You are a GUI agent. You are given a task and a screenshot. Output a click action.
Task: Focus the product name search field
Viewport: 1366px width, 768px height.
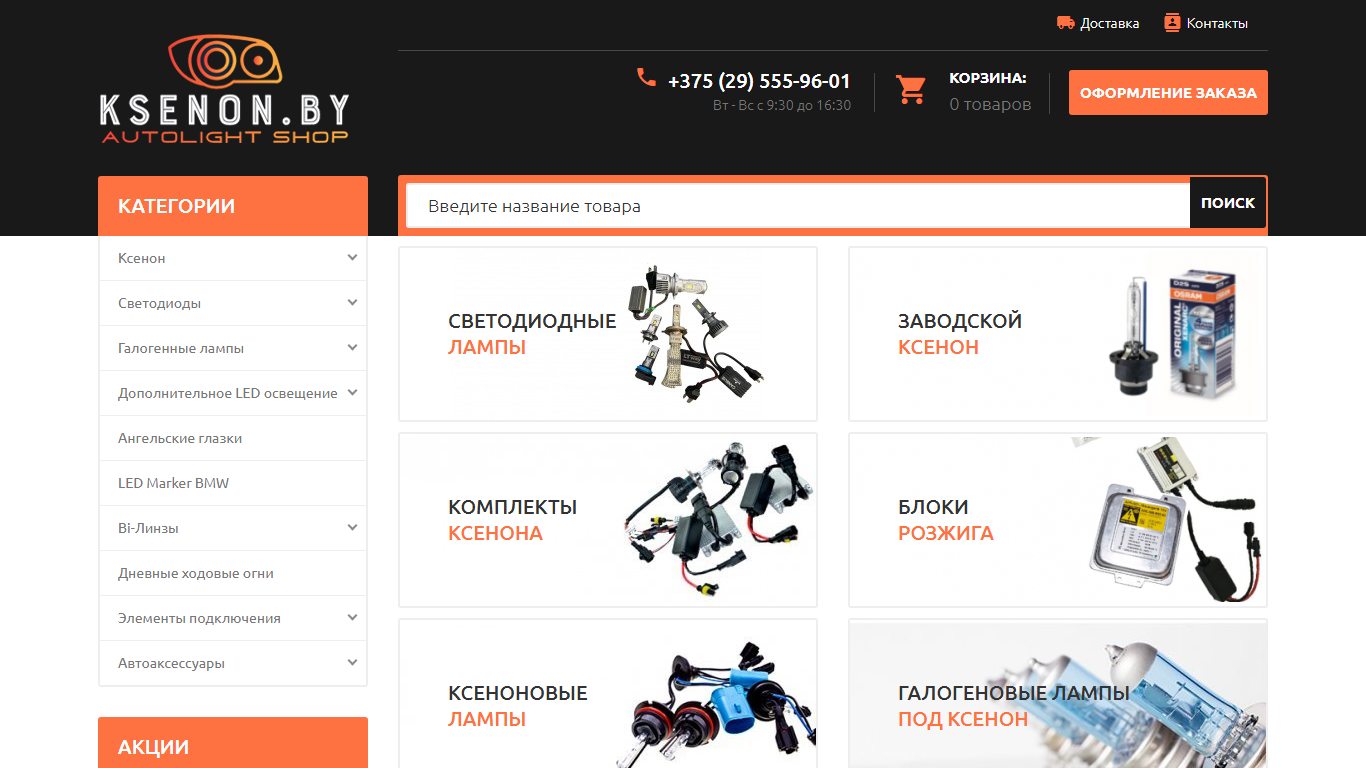click(798, 206)
